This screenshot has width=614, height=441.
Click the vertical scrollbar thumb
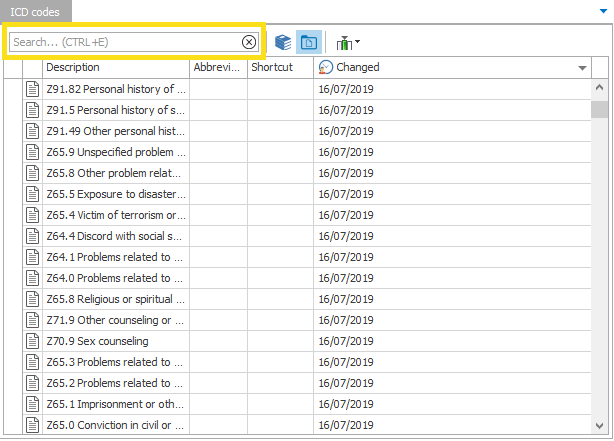599,109
